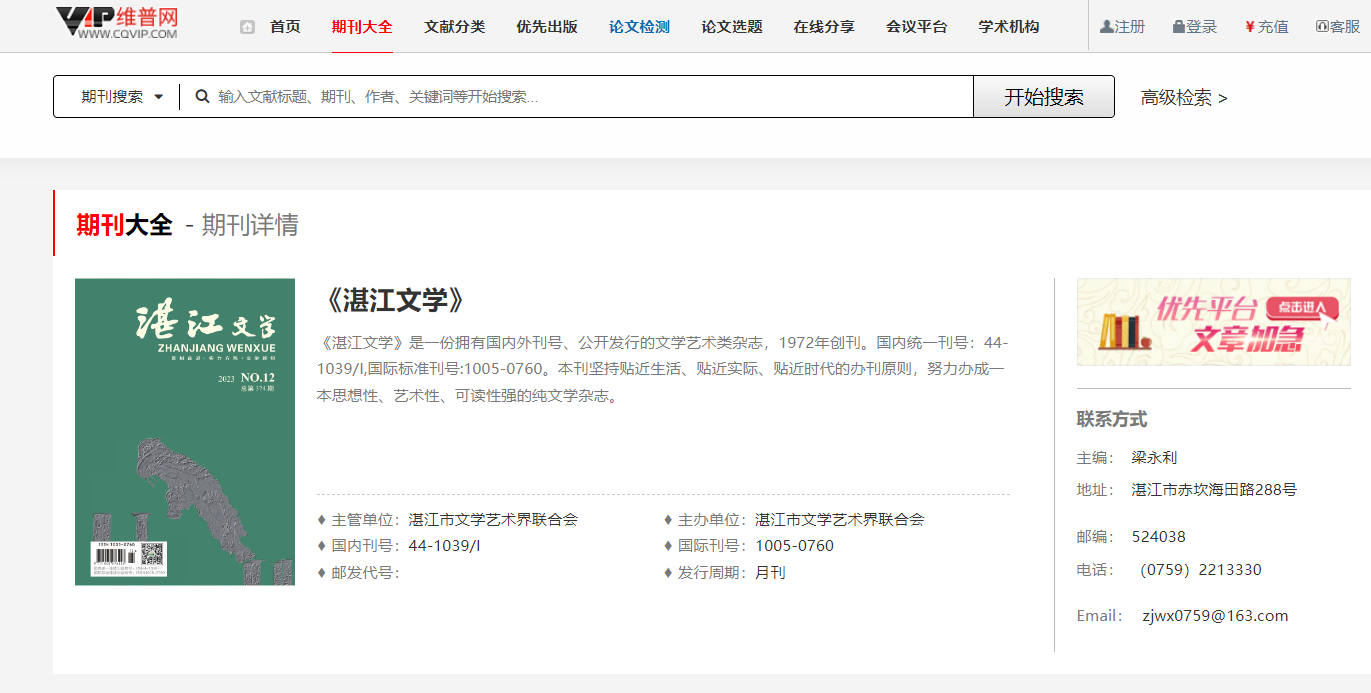The height and width of the screenshot is (693, 1371).
Task: Click address 湛江市赤坎海田路288号
Action: (1214, 490)
